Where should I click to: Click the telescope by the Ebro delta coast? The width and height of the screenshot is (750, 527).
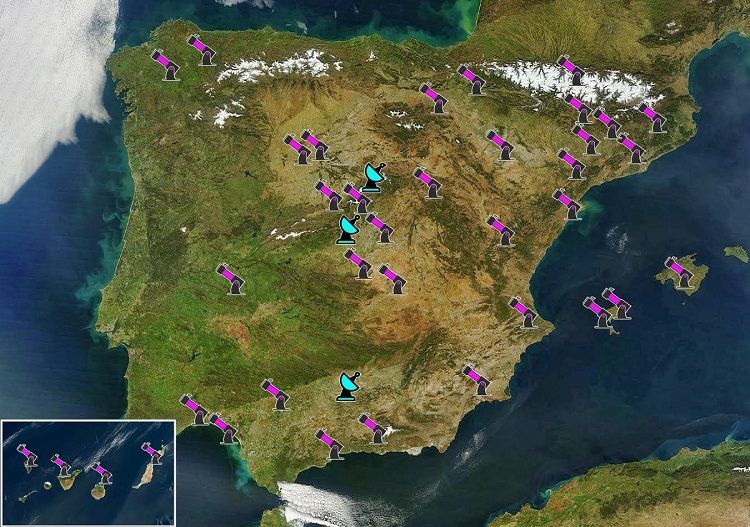tap(567, 205)
